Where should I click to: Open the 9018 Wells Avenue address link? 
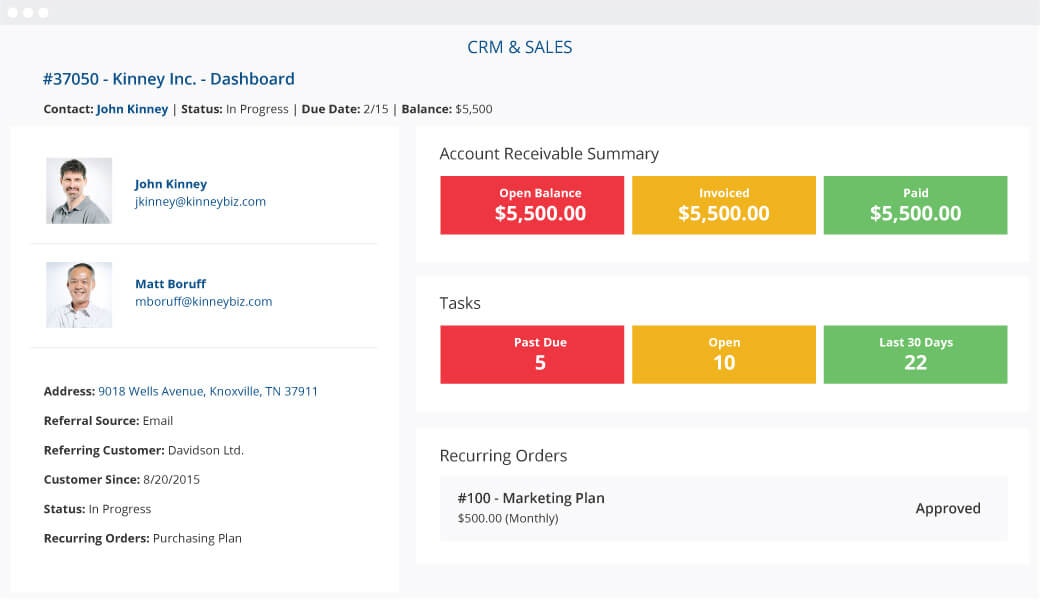click(208, 392)
